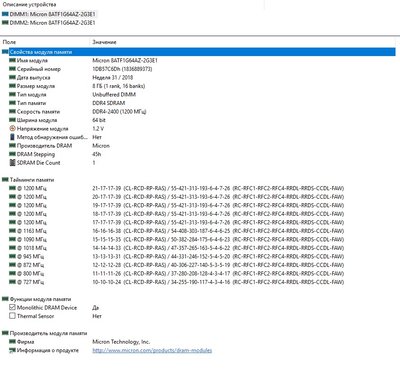Select the timing value starting 10-10-10-24
Screen dimensions: 400x371
[x=218, y=282]
